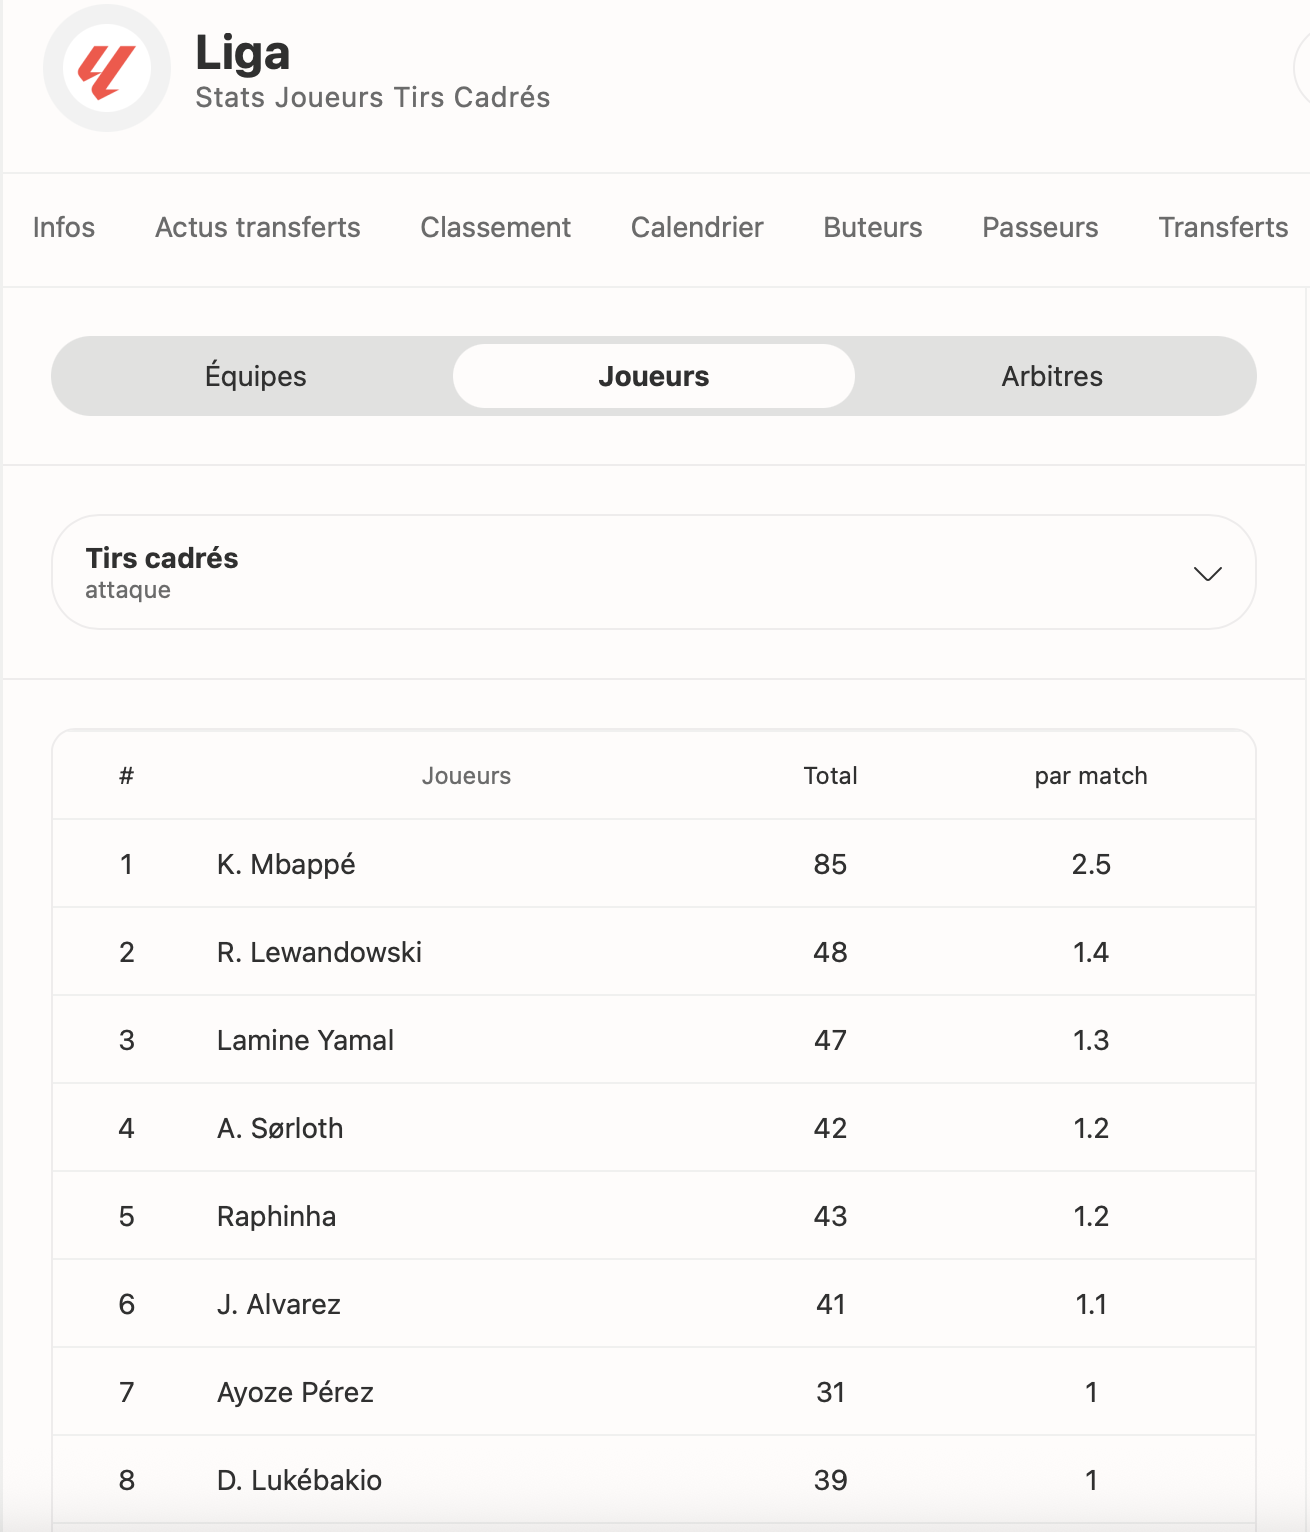Sort by the Total column header
Viewport: 1310px width, 1532px height.
[x=830, y=776]
